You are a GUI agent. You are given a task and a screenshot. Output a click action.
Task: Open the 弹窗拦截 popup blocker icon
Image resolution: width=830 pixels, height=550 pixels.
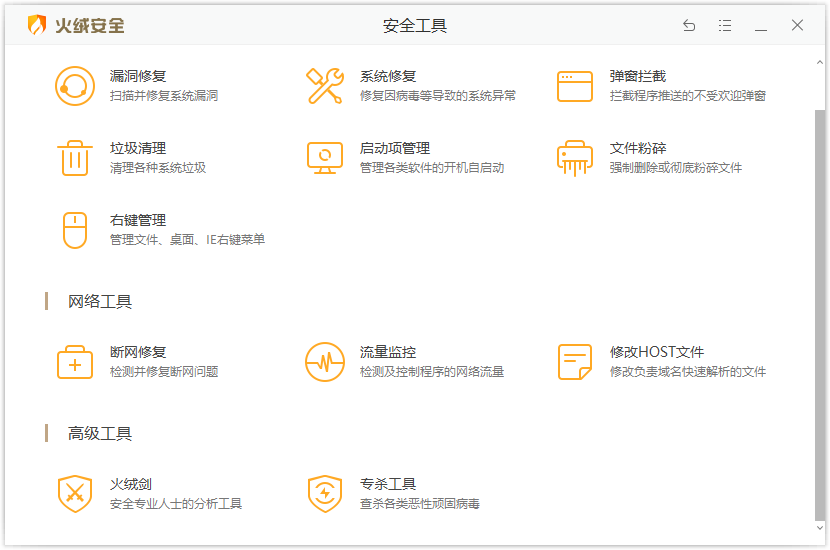click(x=575, y=86)
